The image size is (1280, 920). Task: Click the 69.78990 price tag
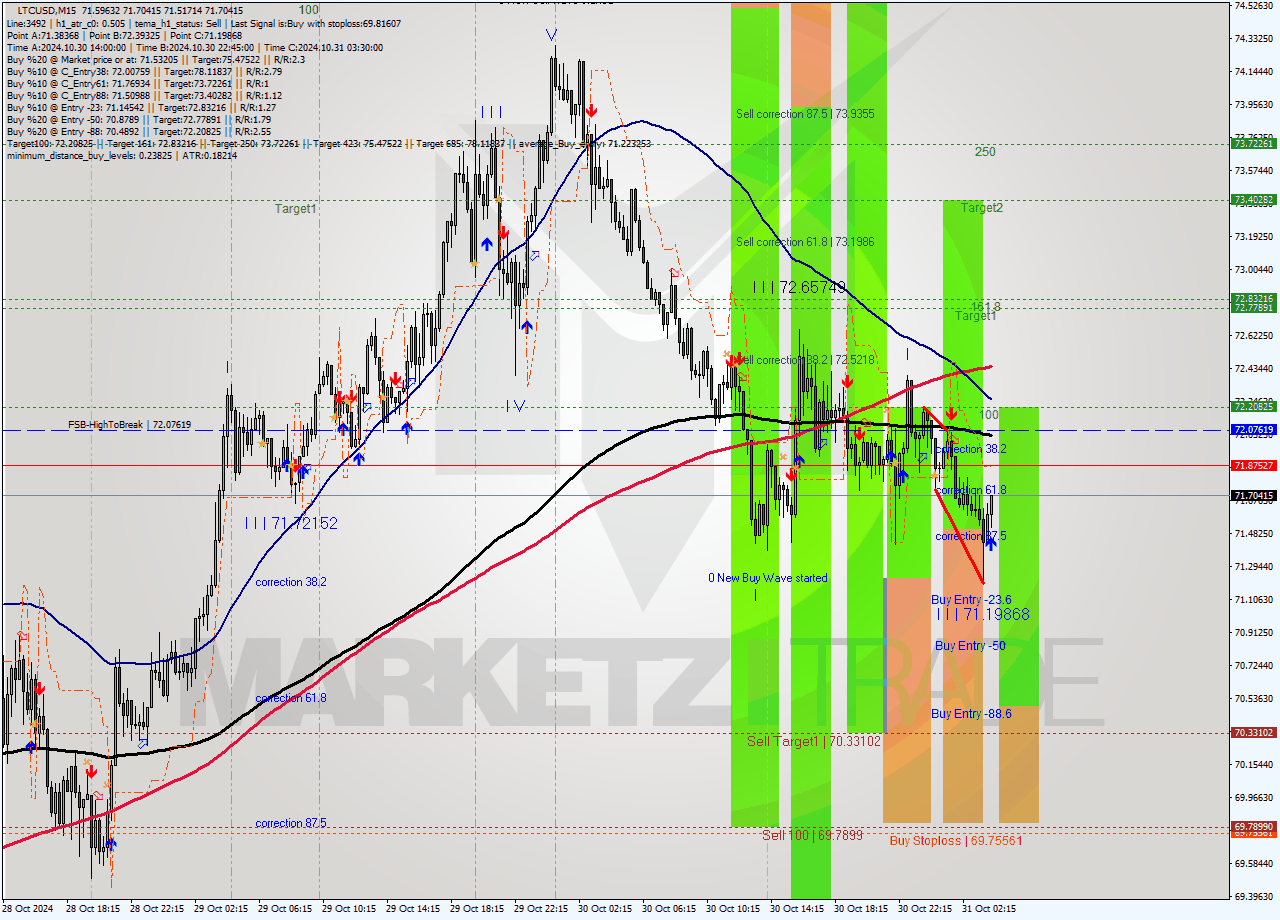[x=1253, y=826]
